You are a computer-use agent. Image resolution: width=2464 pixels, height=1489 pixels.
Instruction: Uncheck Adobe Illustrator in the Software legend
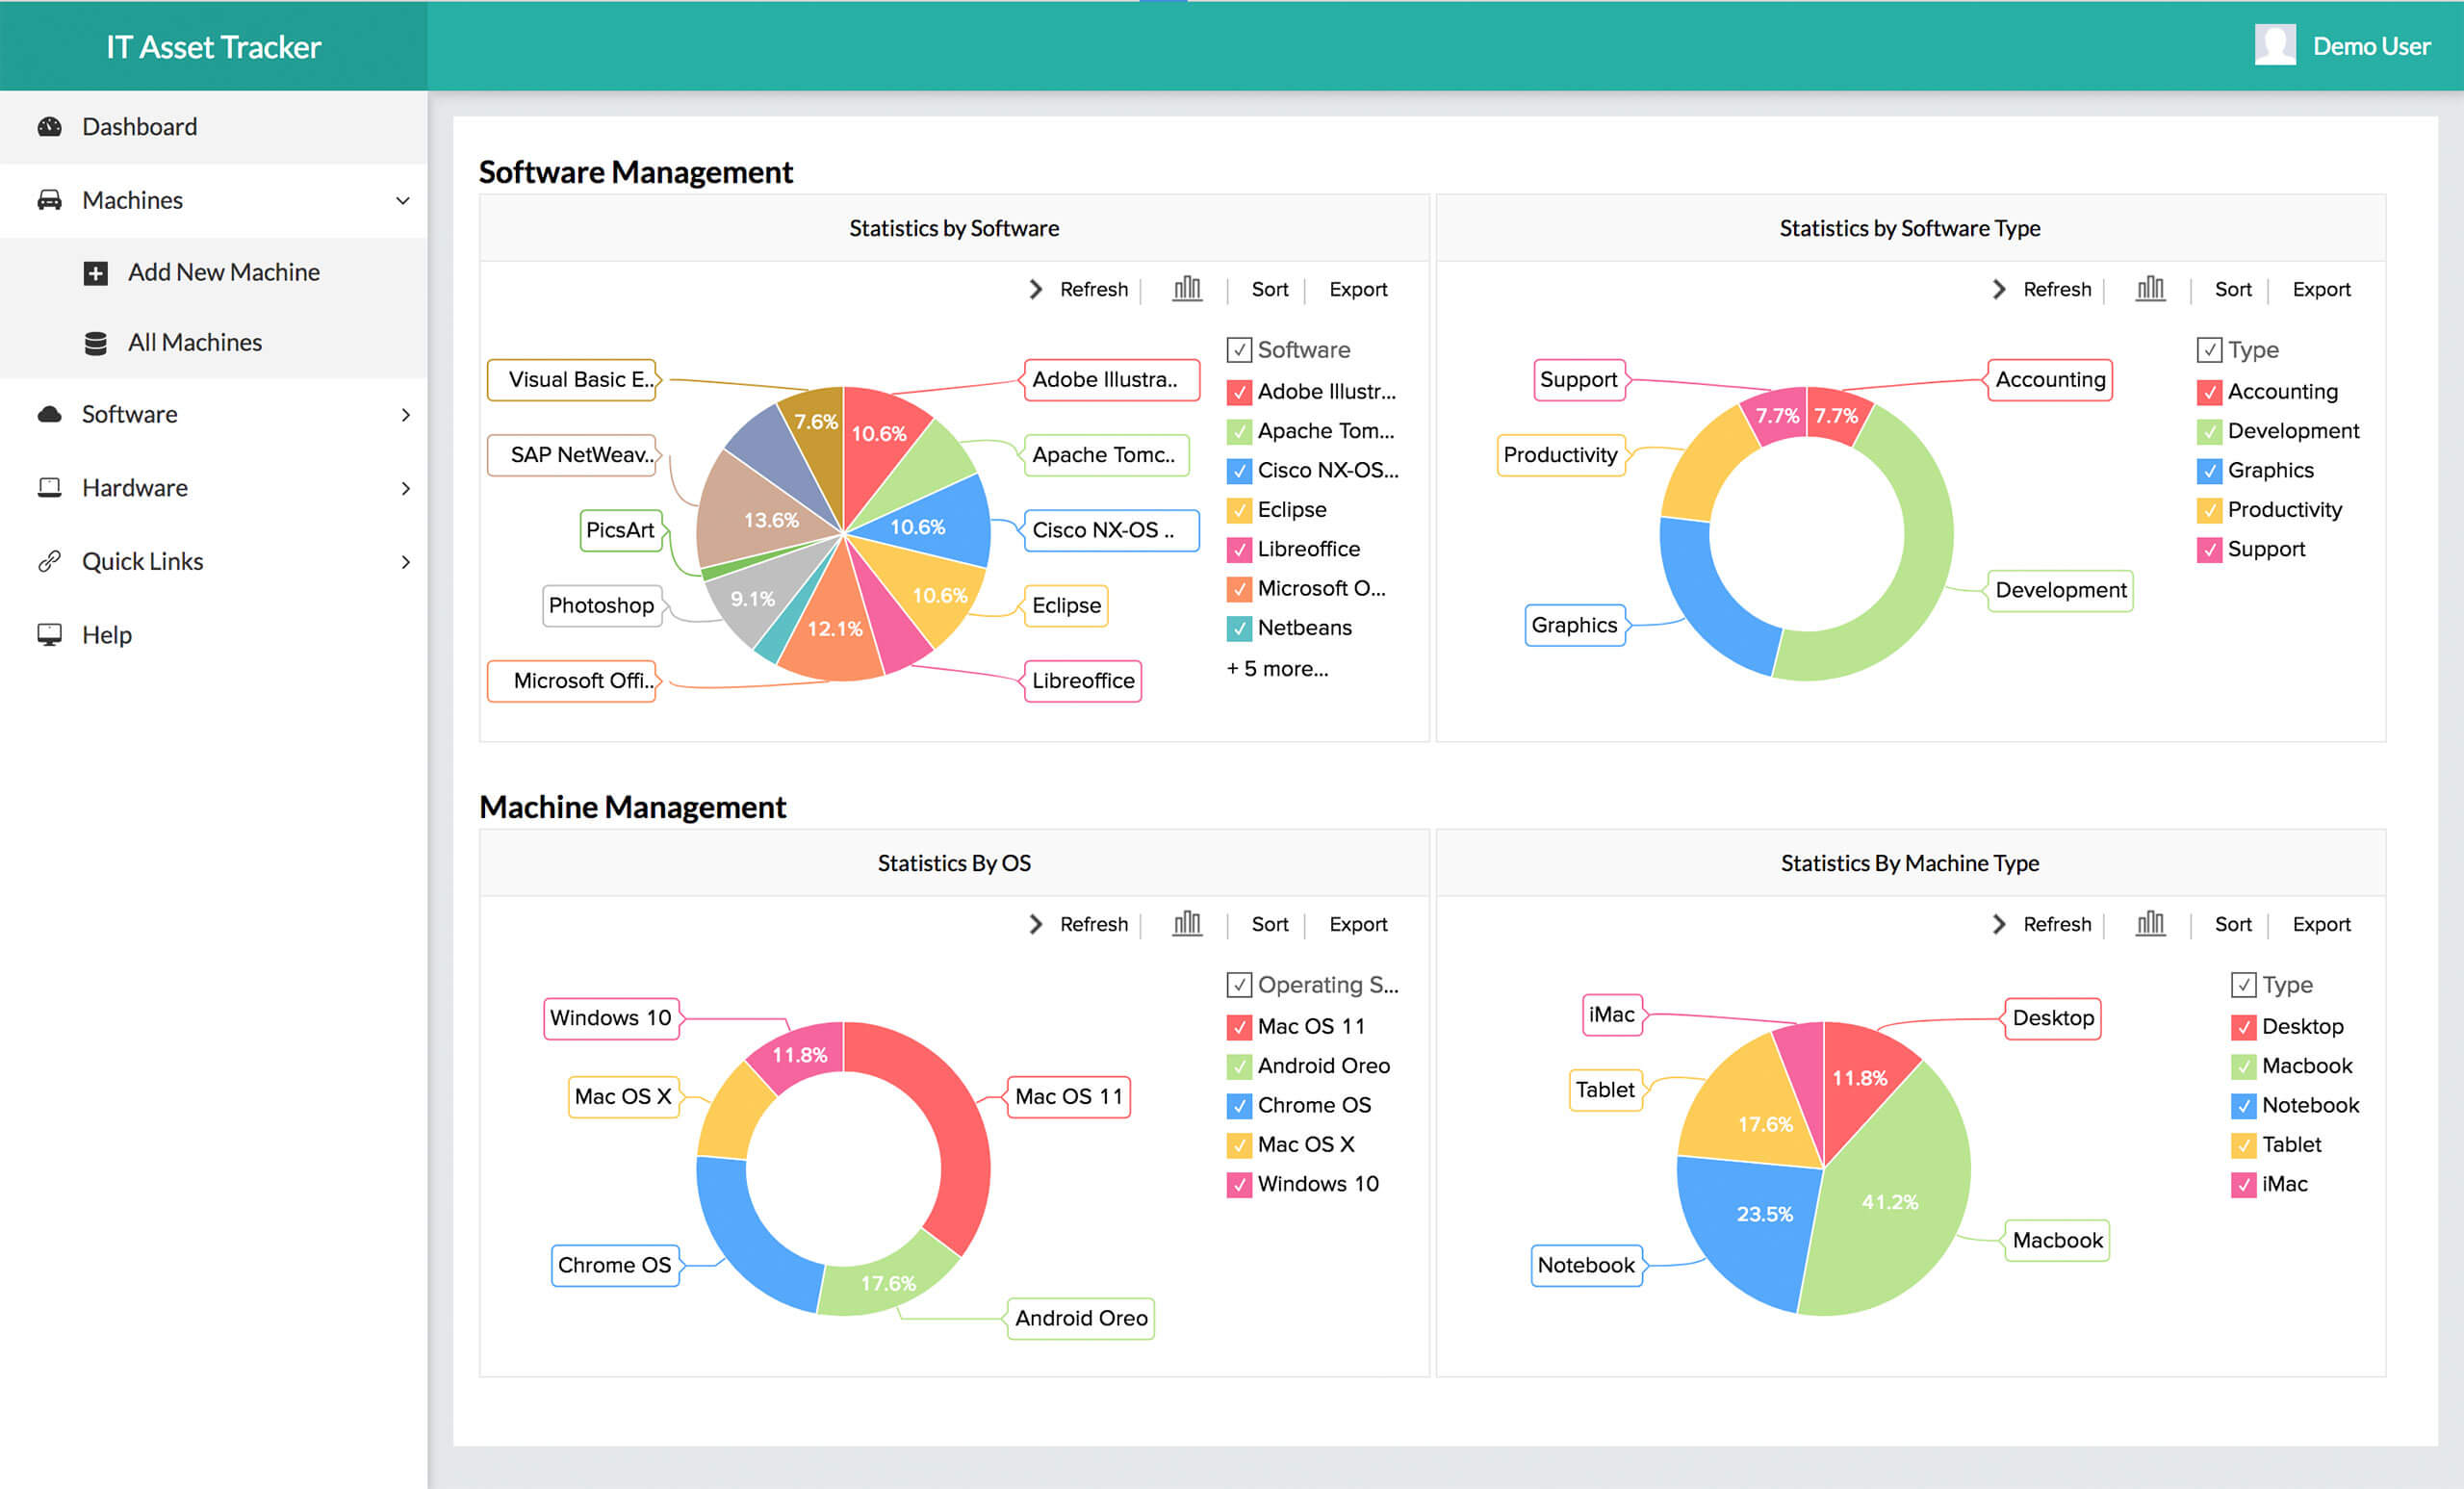pyautogui.click(x=1239, y=391)
